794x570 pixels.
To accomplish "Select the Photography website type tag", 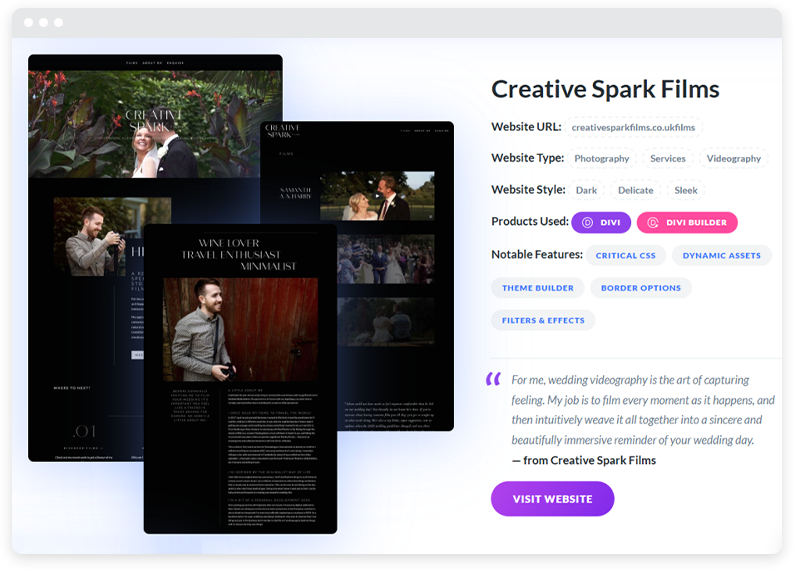I will 602,158.
